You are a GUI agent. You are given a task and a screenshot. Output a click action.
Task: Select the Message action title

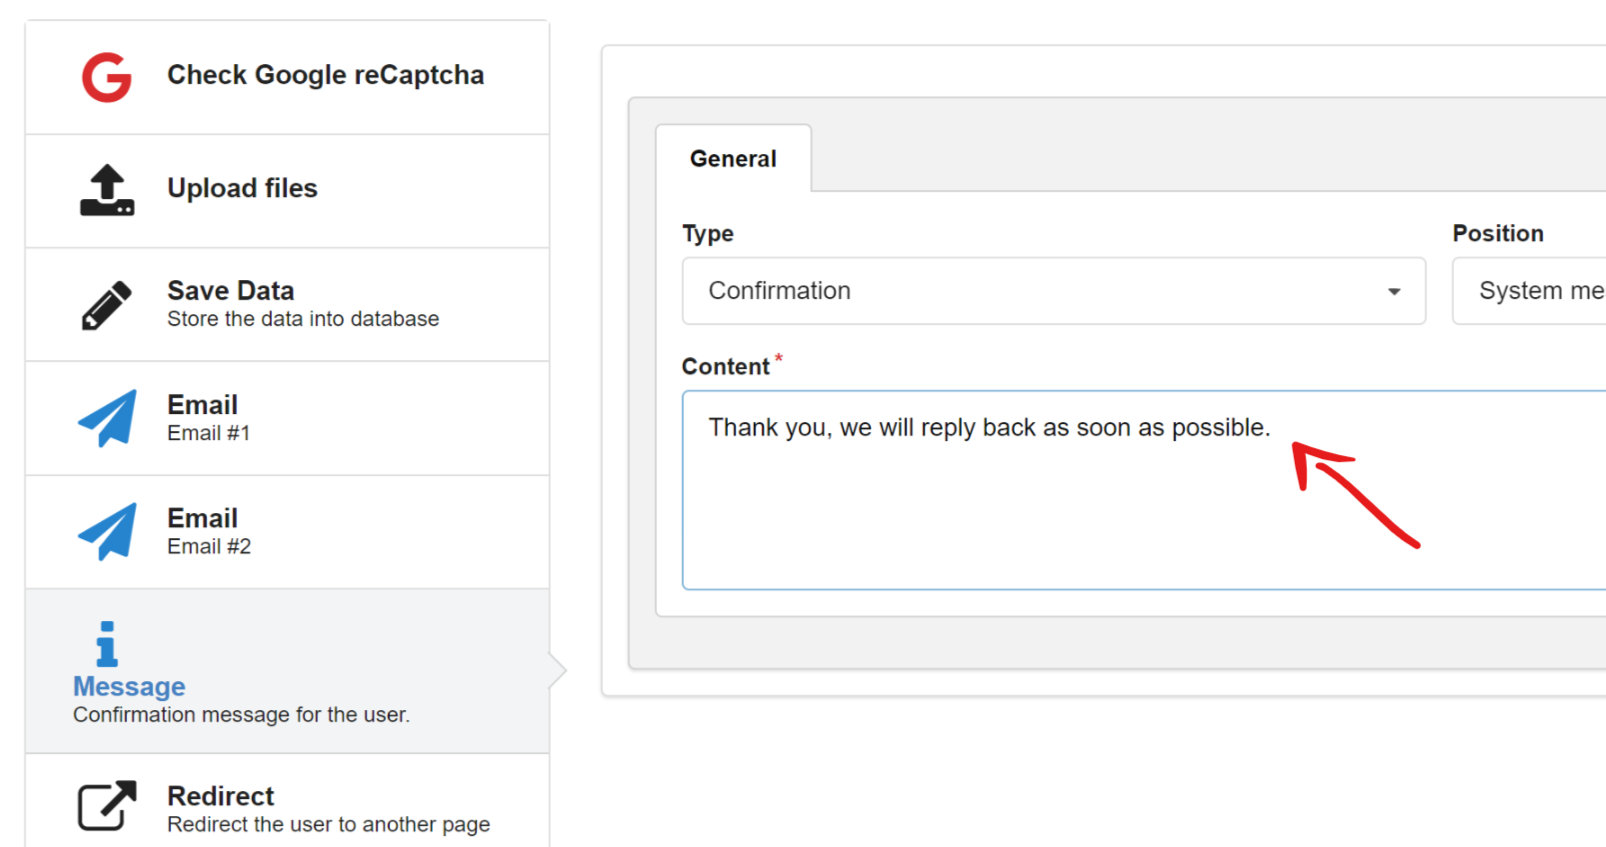[x=129, y=686]
